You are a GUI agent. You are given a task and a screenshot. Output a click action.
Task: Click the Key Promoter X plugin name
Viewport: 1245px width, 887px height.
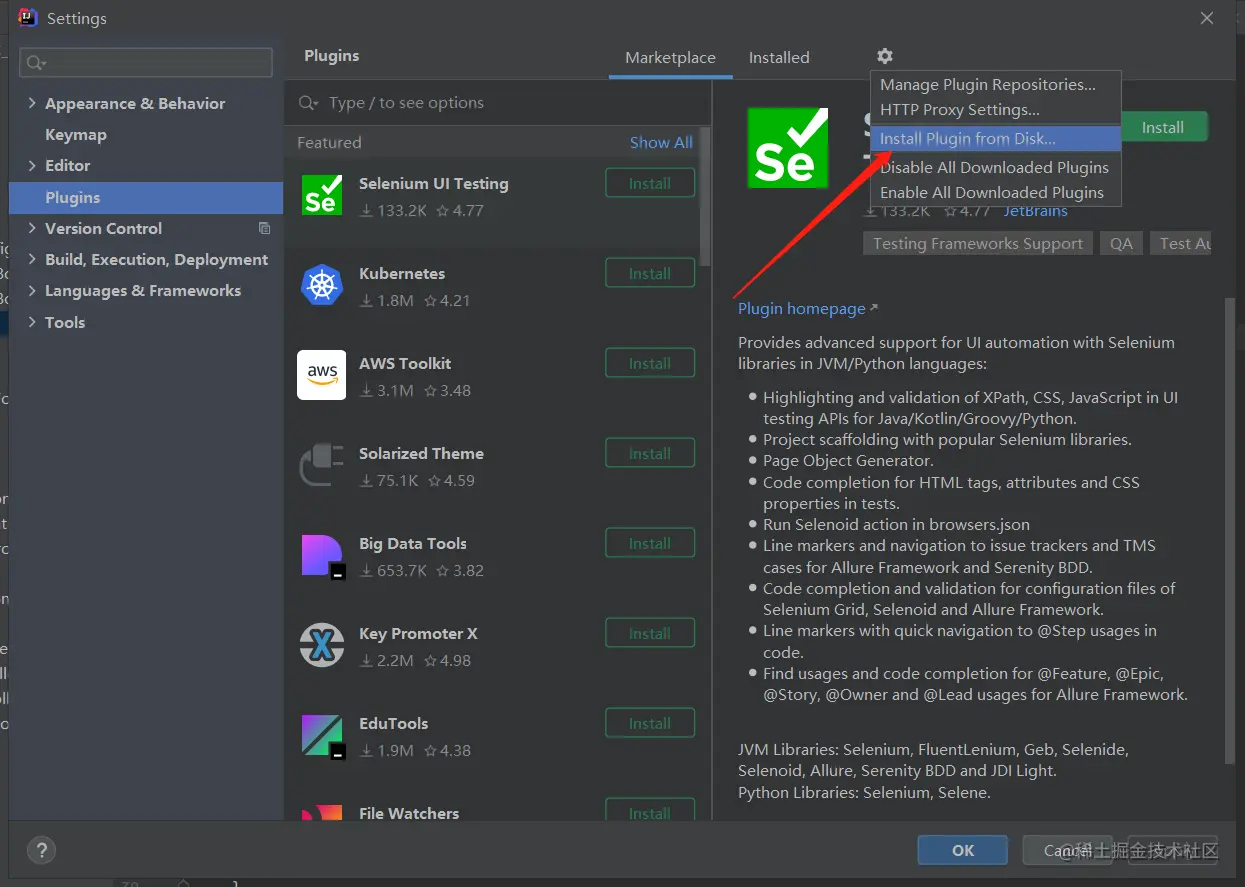tap(418, 633)
